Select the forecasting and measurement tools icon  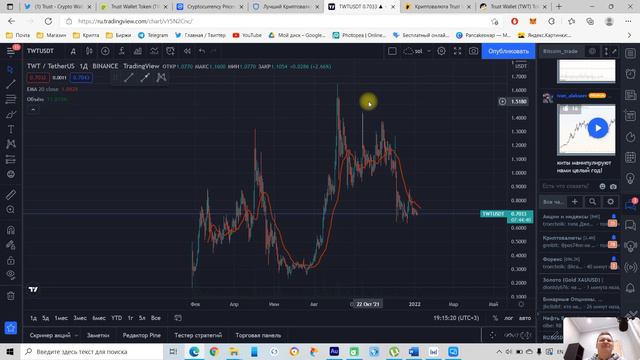click(11, 159)
